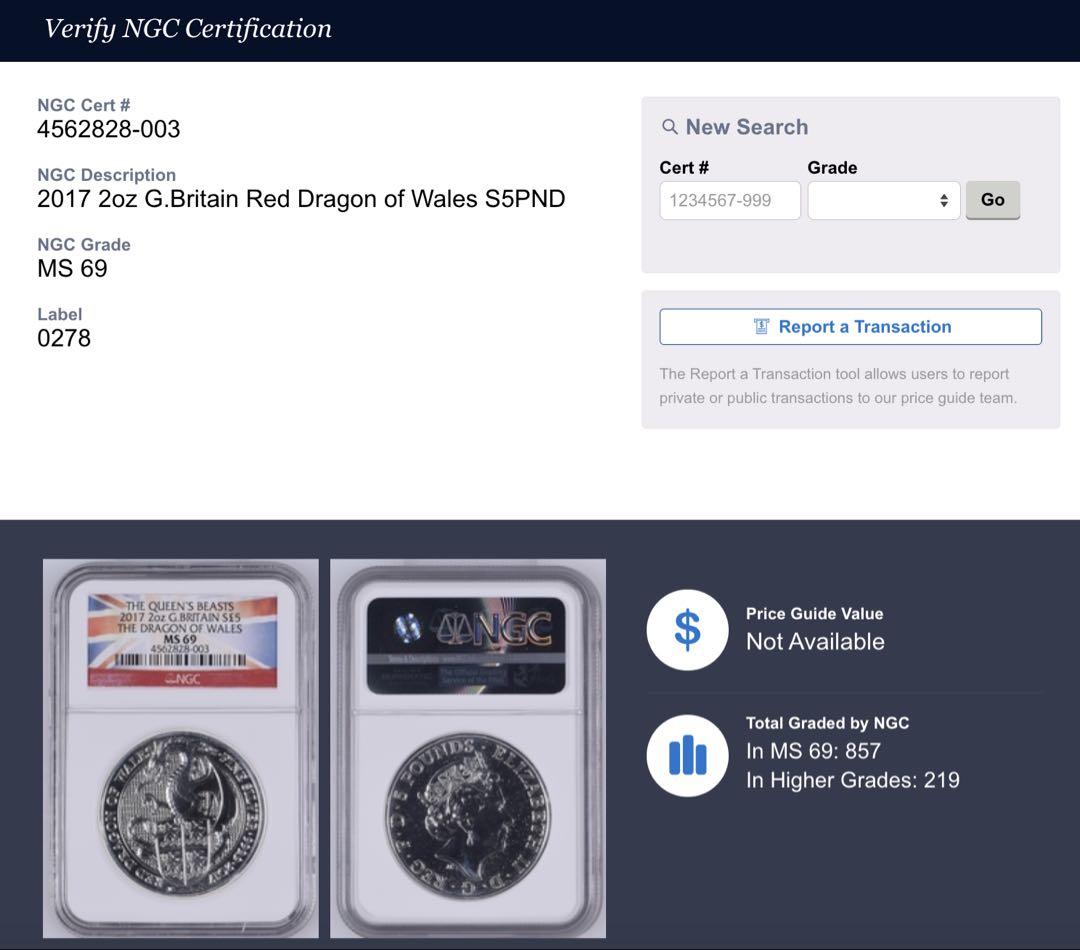
Task: Click the In Higher Grades: 219 count
Action: [853, 780]
